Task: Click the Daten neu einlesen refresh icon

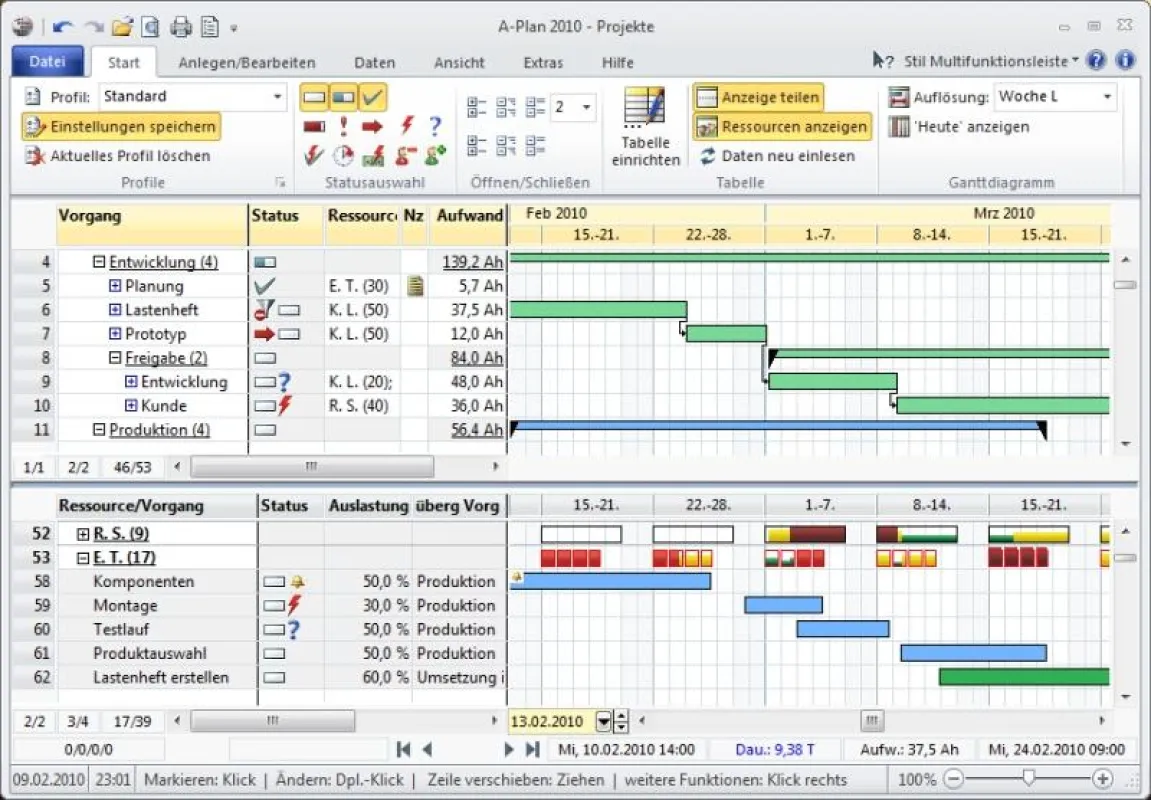Action: tap(707, 156)
